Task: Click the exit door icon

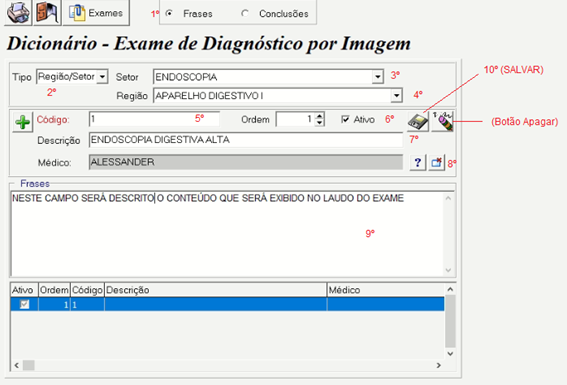Action: tap(47, 13)
